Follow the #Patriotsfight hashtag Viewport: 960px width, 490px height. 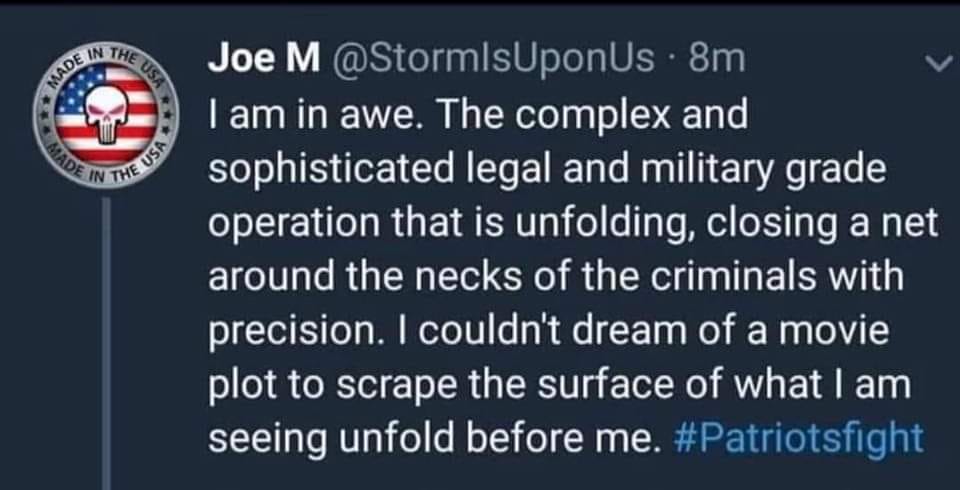794,439
